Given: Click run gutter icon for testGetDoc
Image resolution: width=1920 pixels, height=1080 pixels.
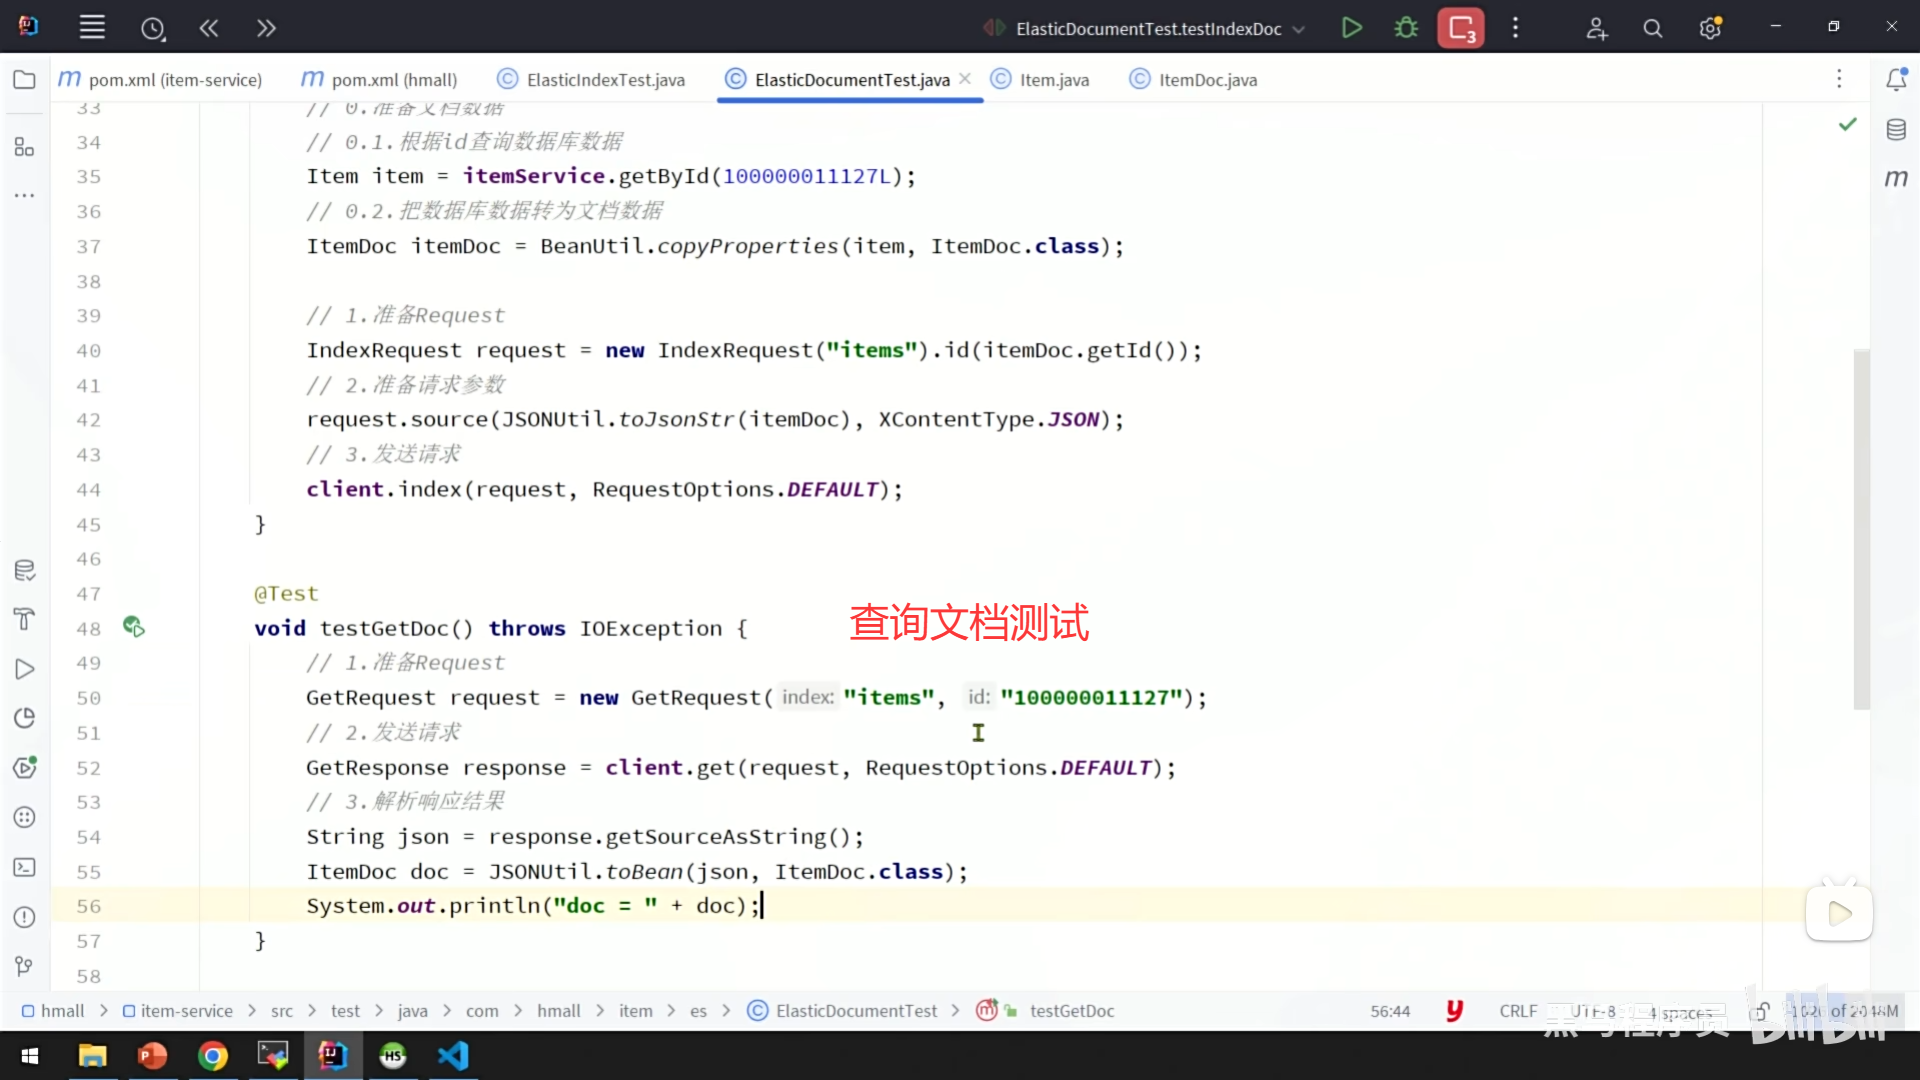Looking at the screenshot, I should pyautogui.click(x=134, y=627).
